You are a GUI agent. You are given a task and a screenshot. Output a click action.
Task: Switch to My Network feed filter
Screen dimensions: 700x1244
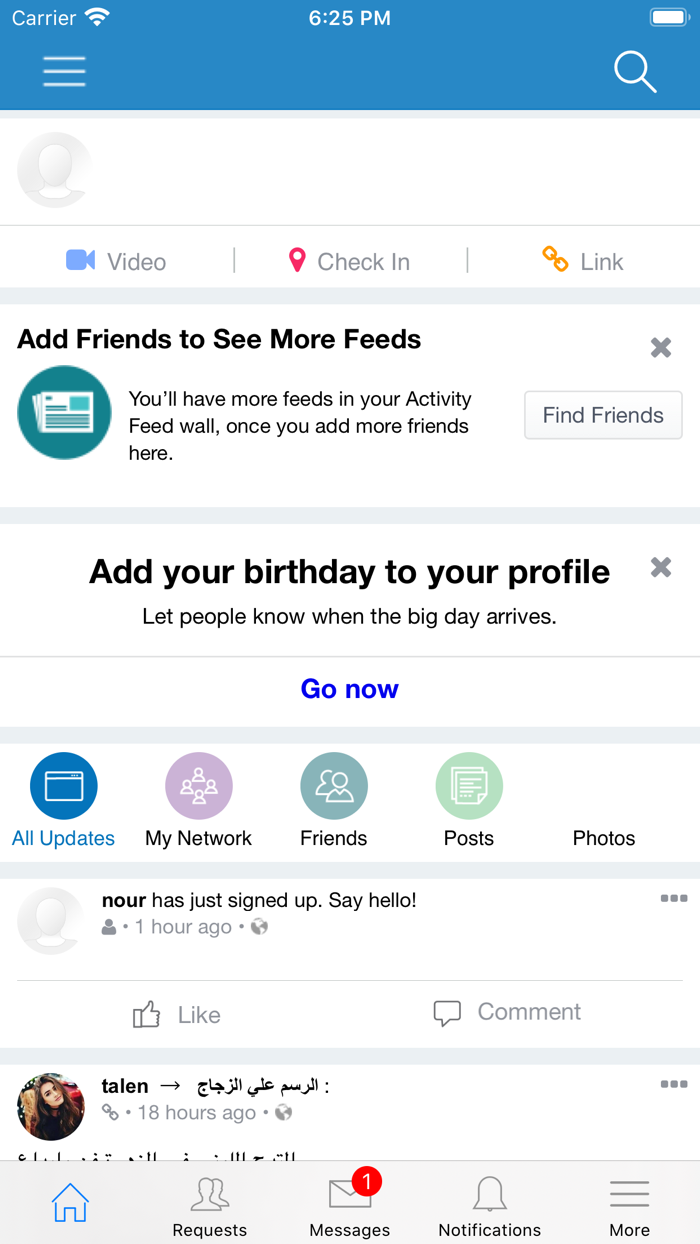pos(199,801)
